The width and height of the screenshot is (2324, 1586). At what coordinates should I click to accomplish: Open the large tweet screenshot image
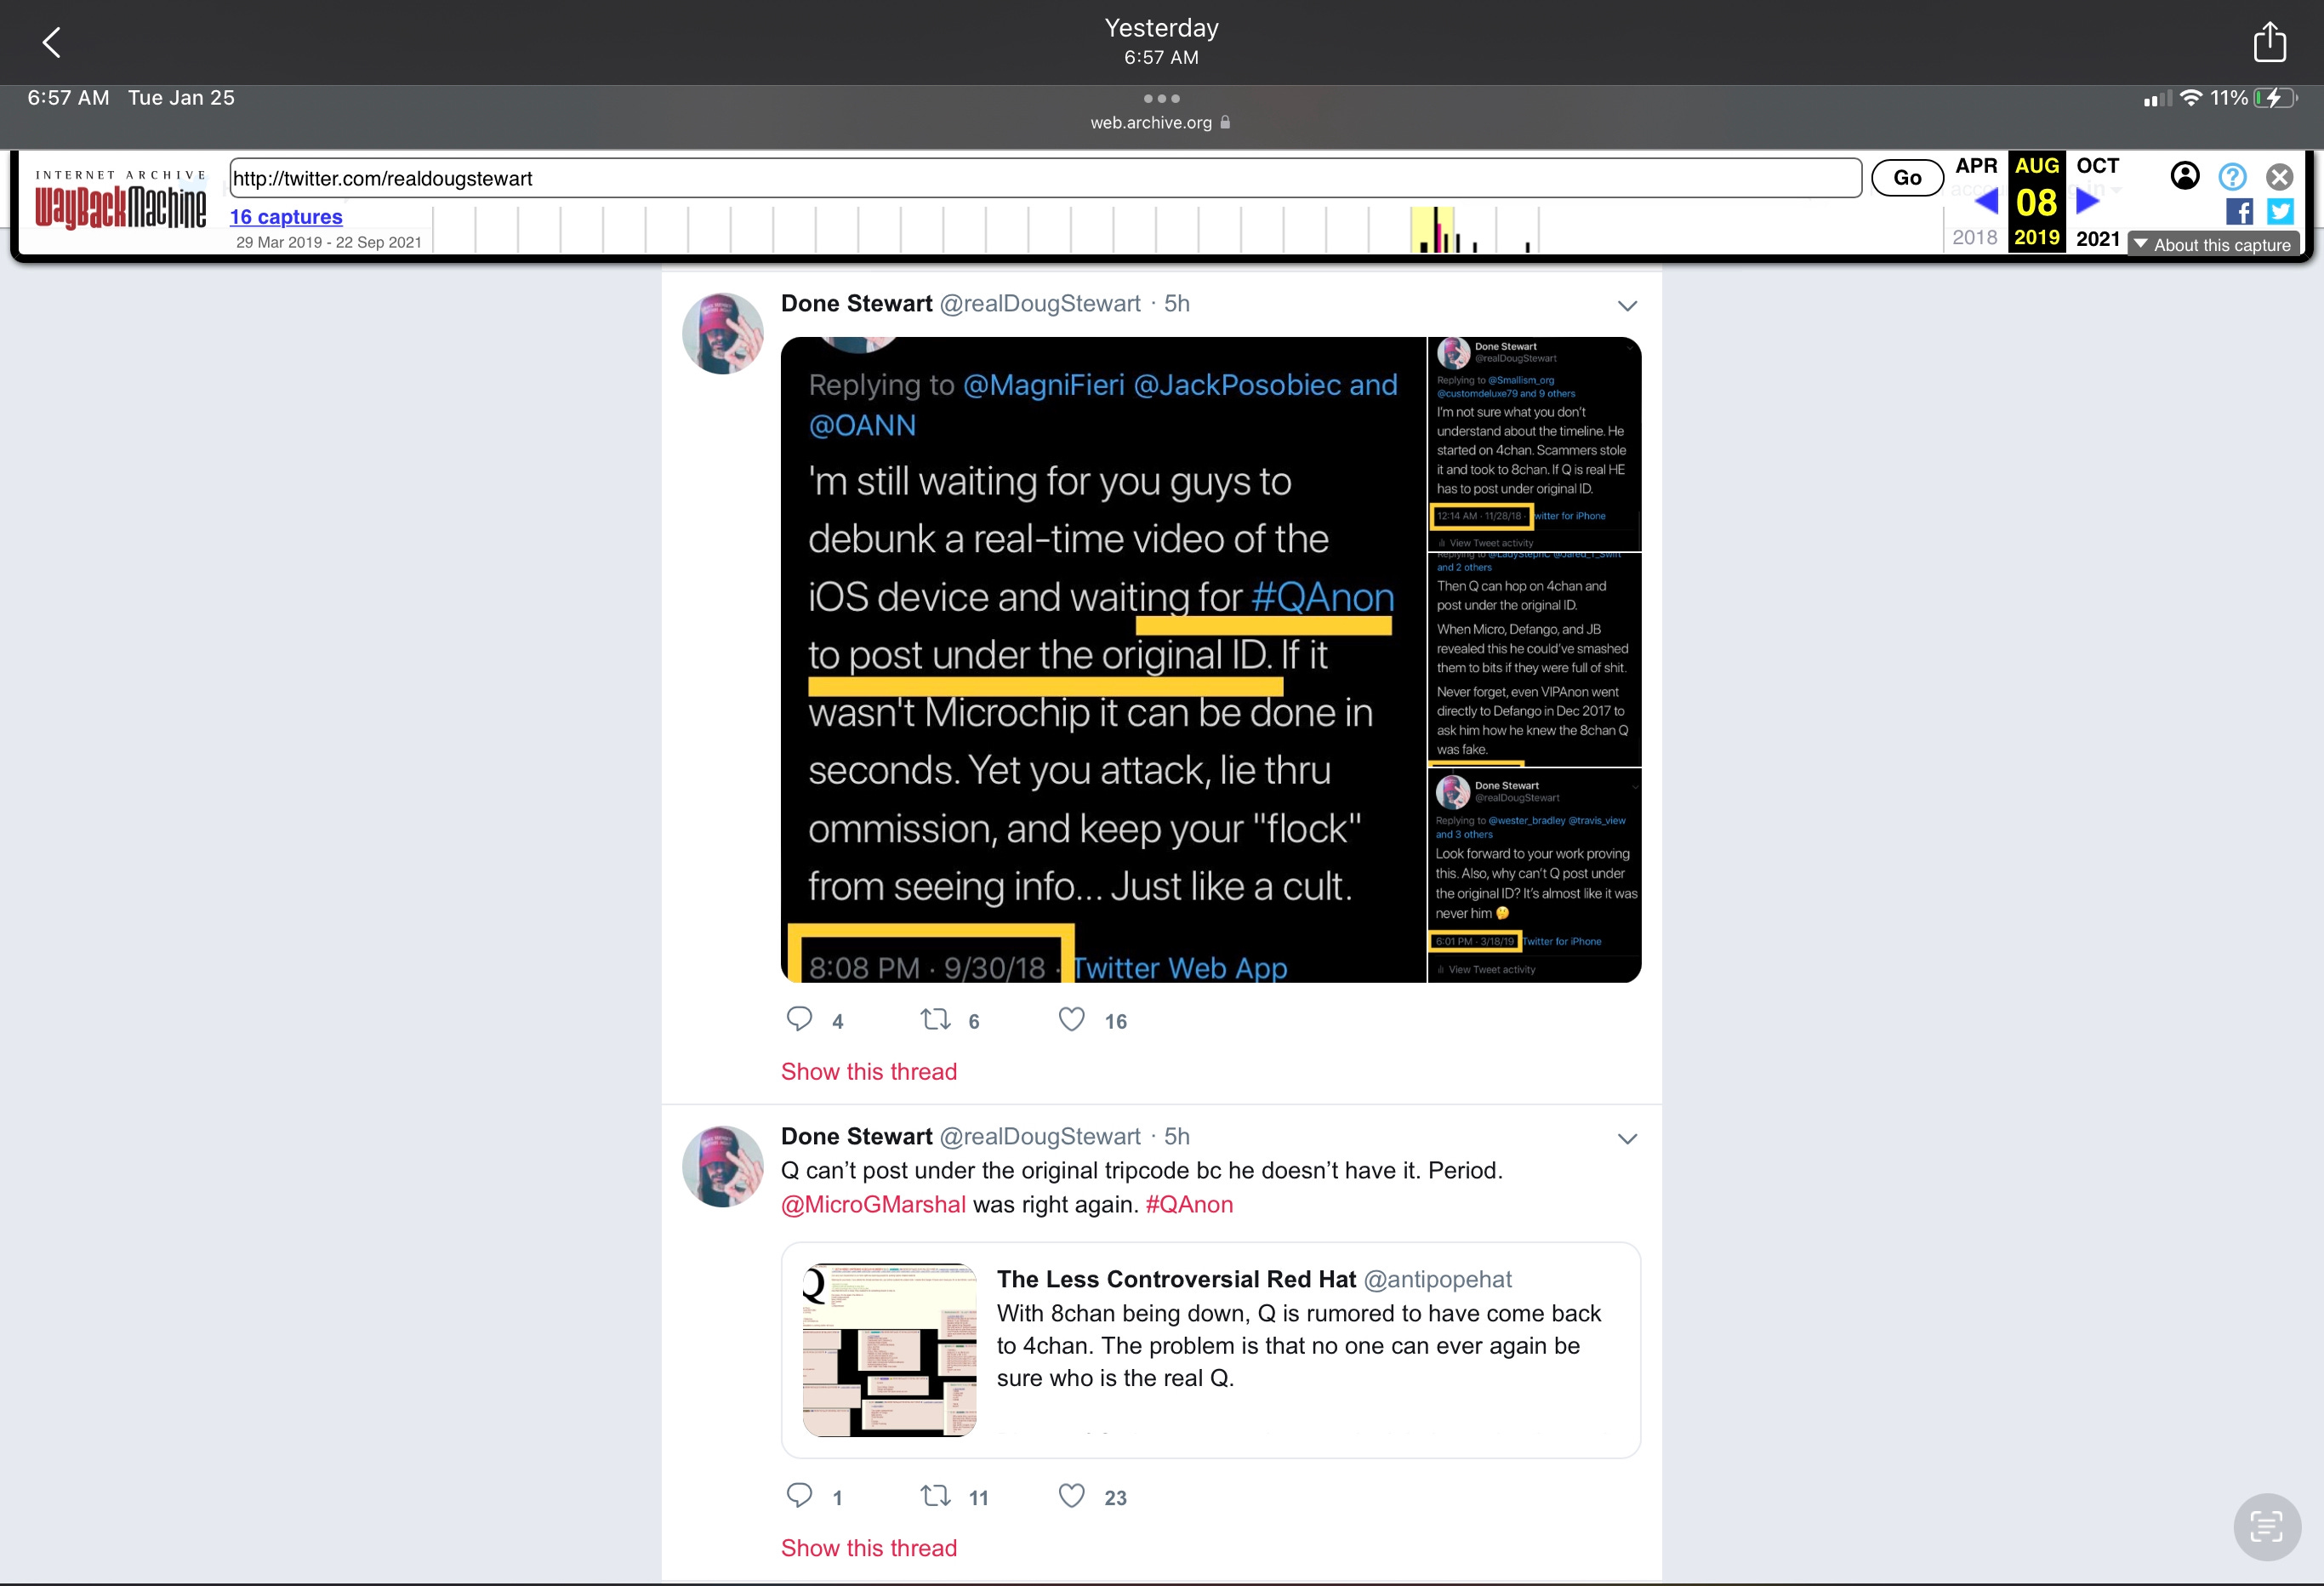pos(1103,660)
